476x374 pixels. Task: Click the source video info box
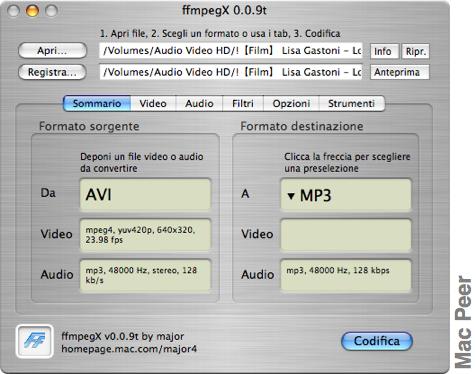coord(145,235)
